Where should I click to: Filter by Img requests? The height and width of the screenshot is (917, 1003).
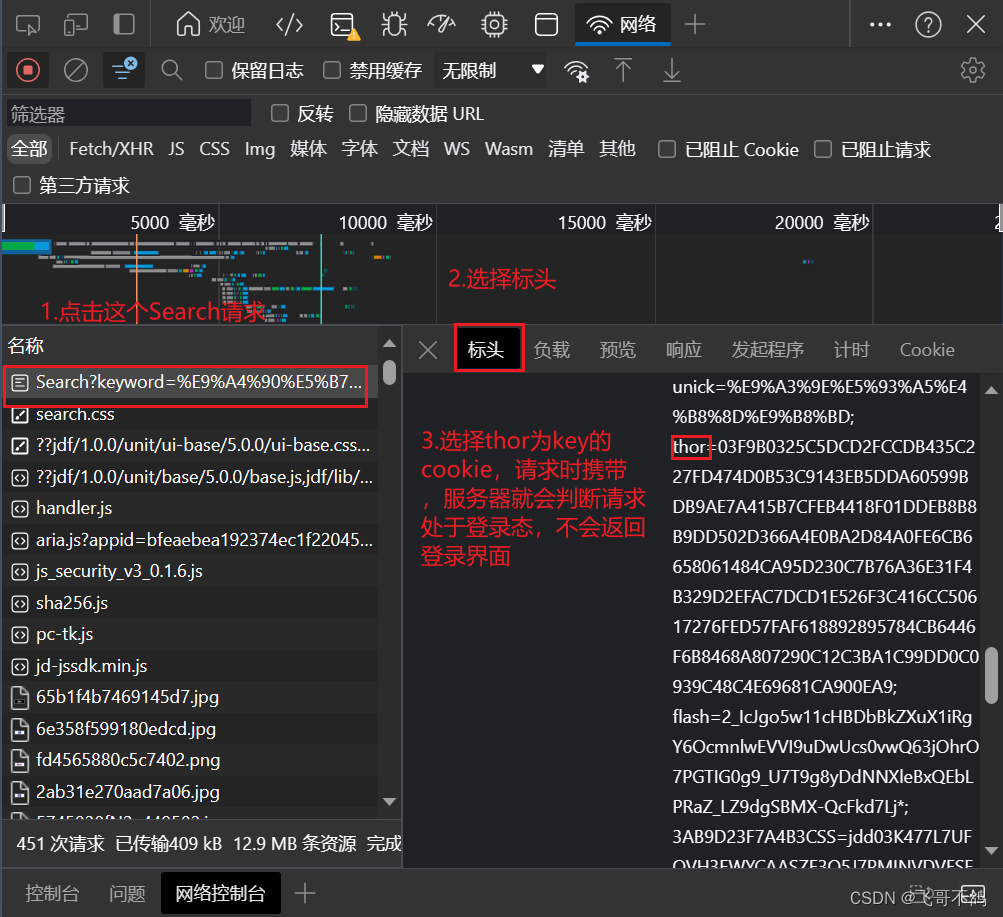[260, 149]
